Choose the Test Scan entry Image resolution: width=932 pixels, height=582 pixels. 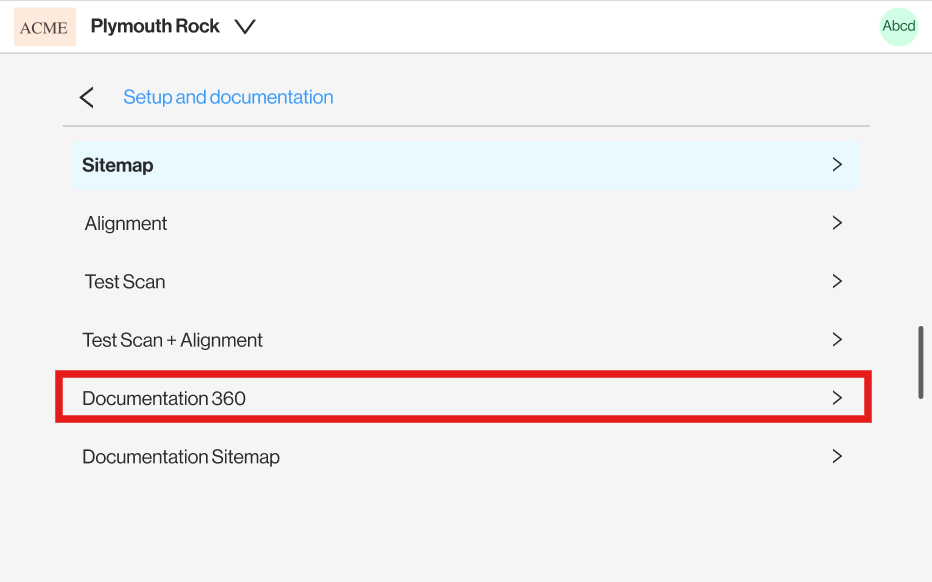pos(467,282)
